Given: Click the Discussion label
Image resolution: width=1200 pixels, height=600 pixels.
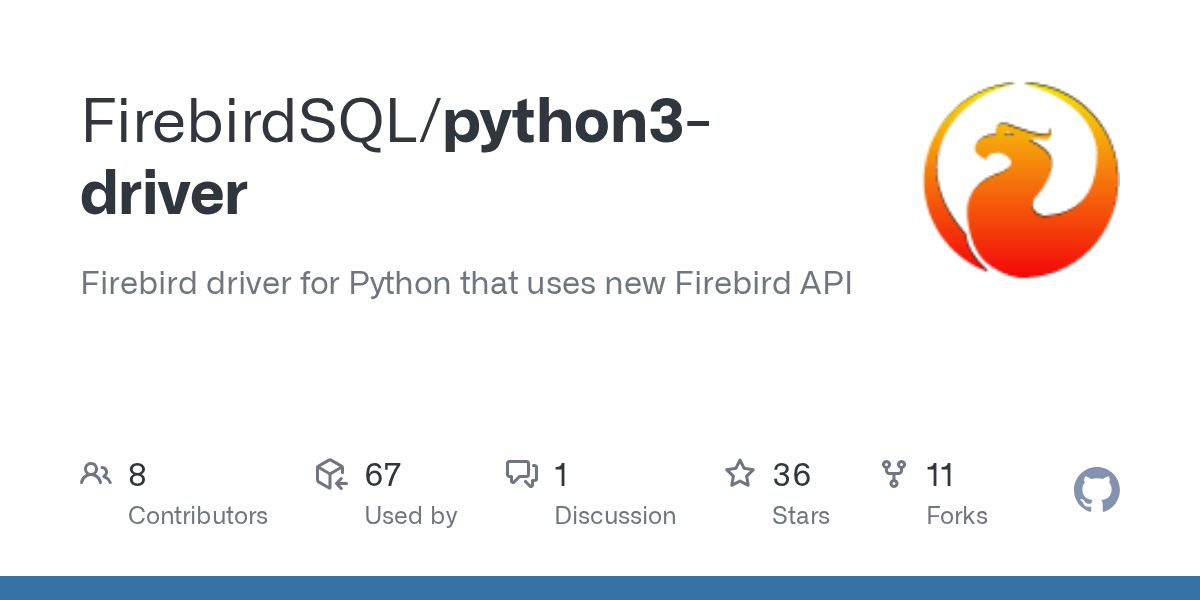Looking at the screenshot, I should pyautogui.click(x=615, y=516).
